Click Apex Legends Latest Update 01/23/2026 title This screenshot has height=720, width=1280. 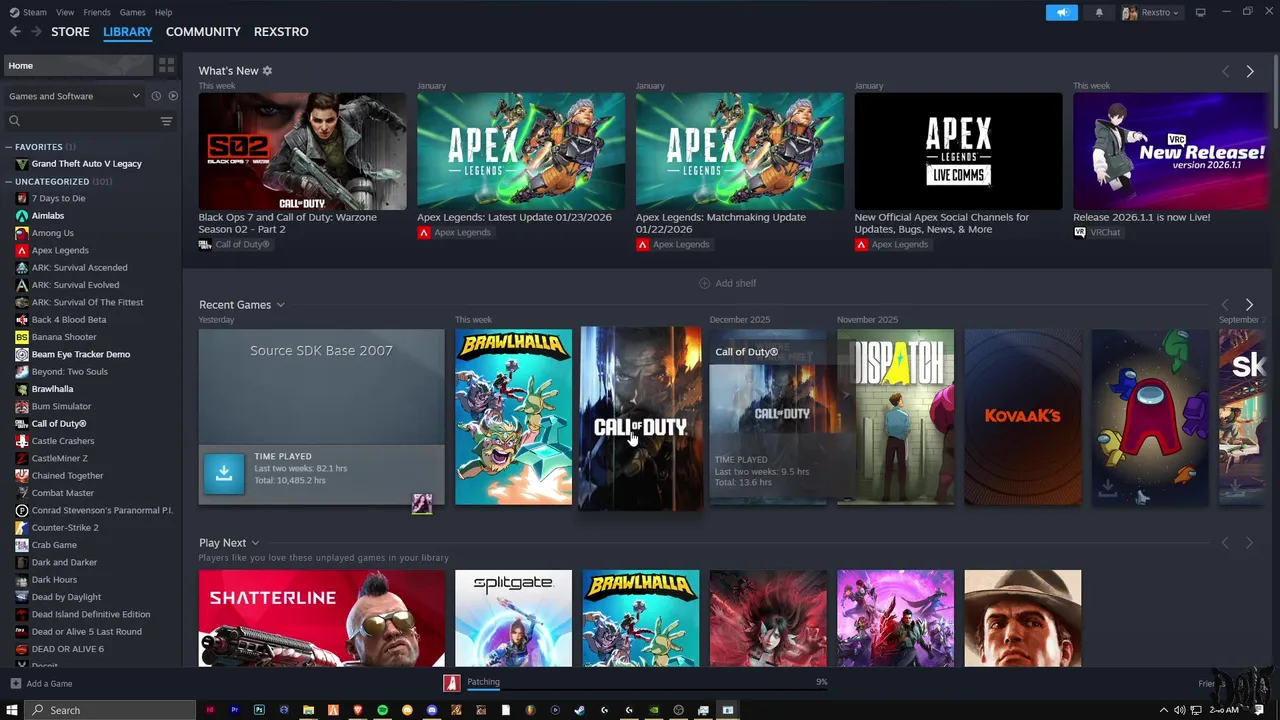[x=514, y=217]
